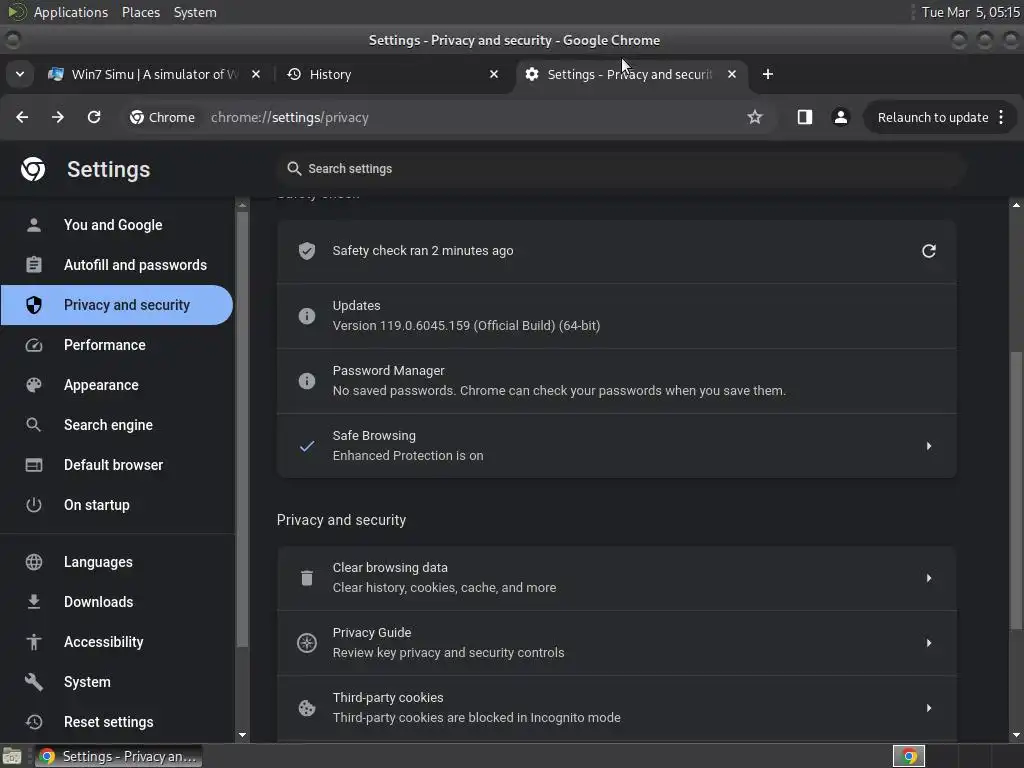Screen dimensions: 1024x768
Task: Open the tab search dropdown arrow
Action: (20, 74)
